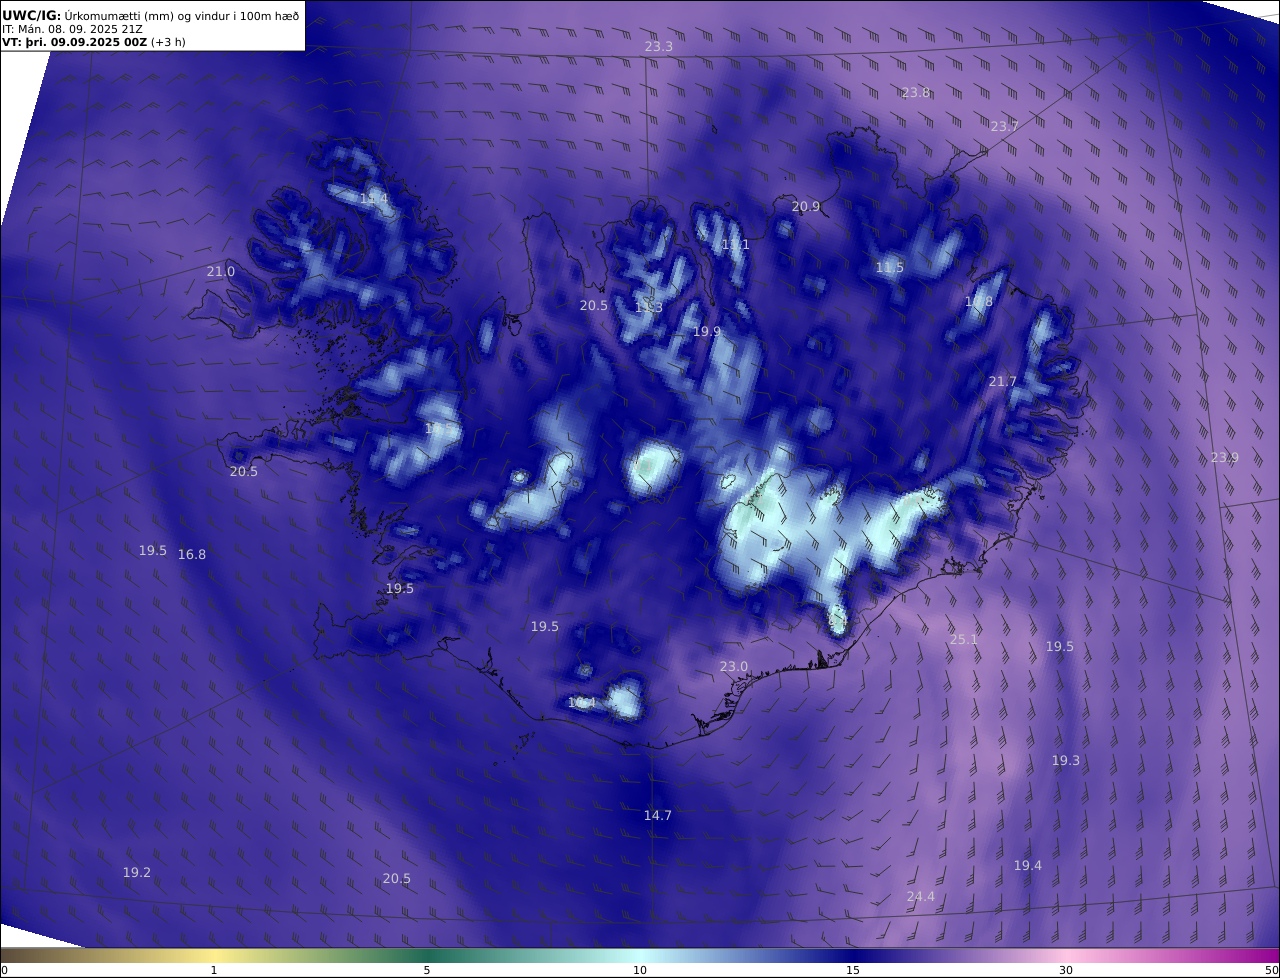
Task: Click the 11.4 value label
Action: click(x=373, y=199)
